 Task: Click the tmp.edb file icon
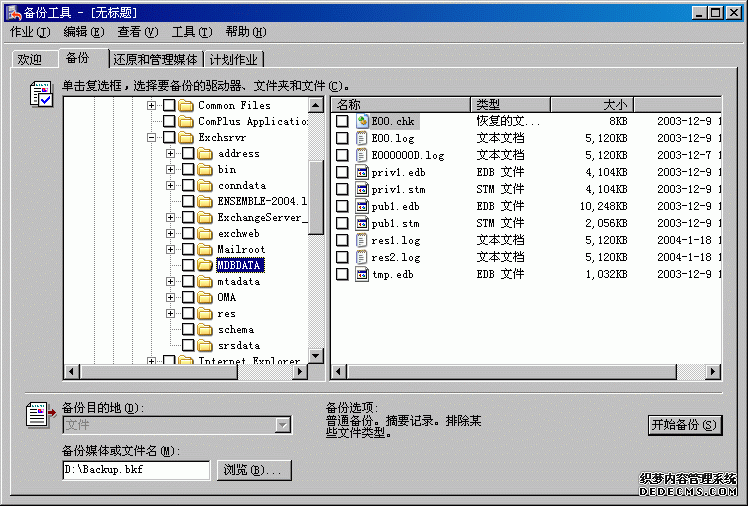tap(362, 274)
